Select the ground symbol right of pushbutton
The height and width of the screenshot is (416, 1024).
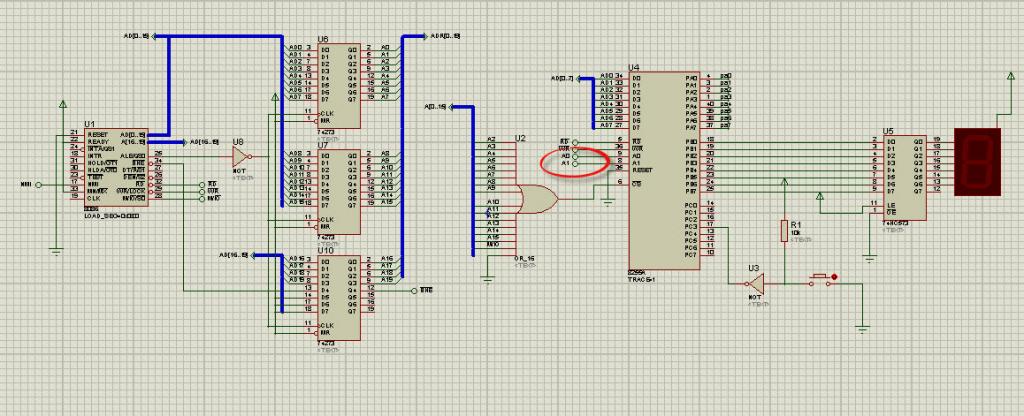(x=863, y=329)
